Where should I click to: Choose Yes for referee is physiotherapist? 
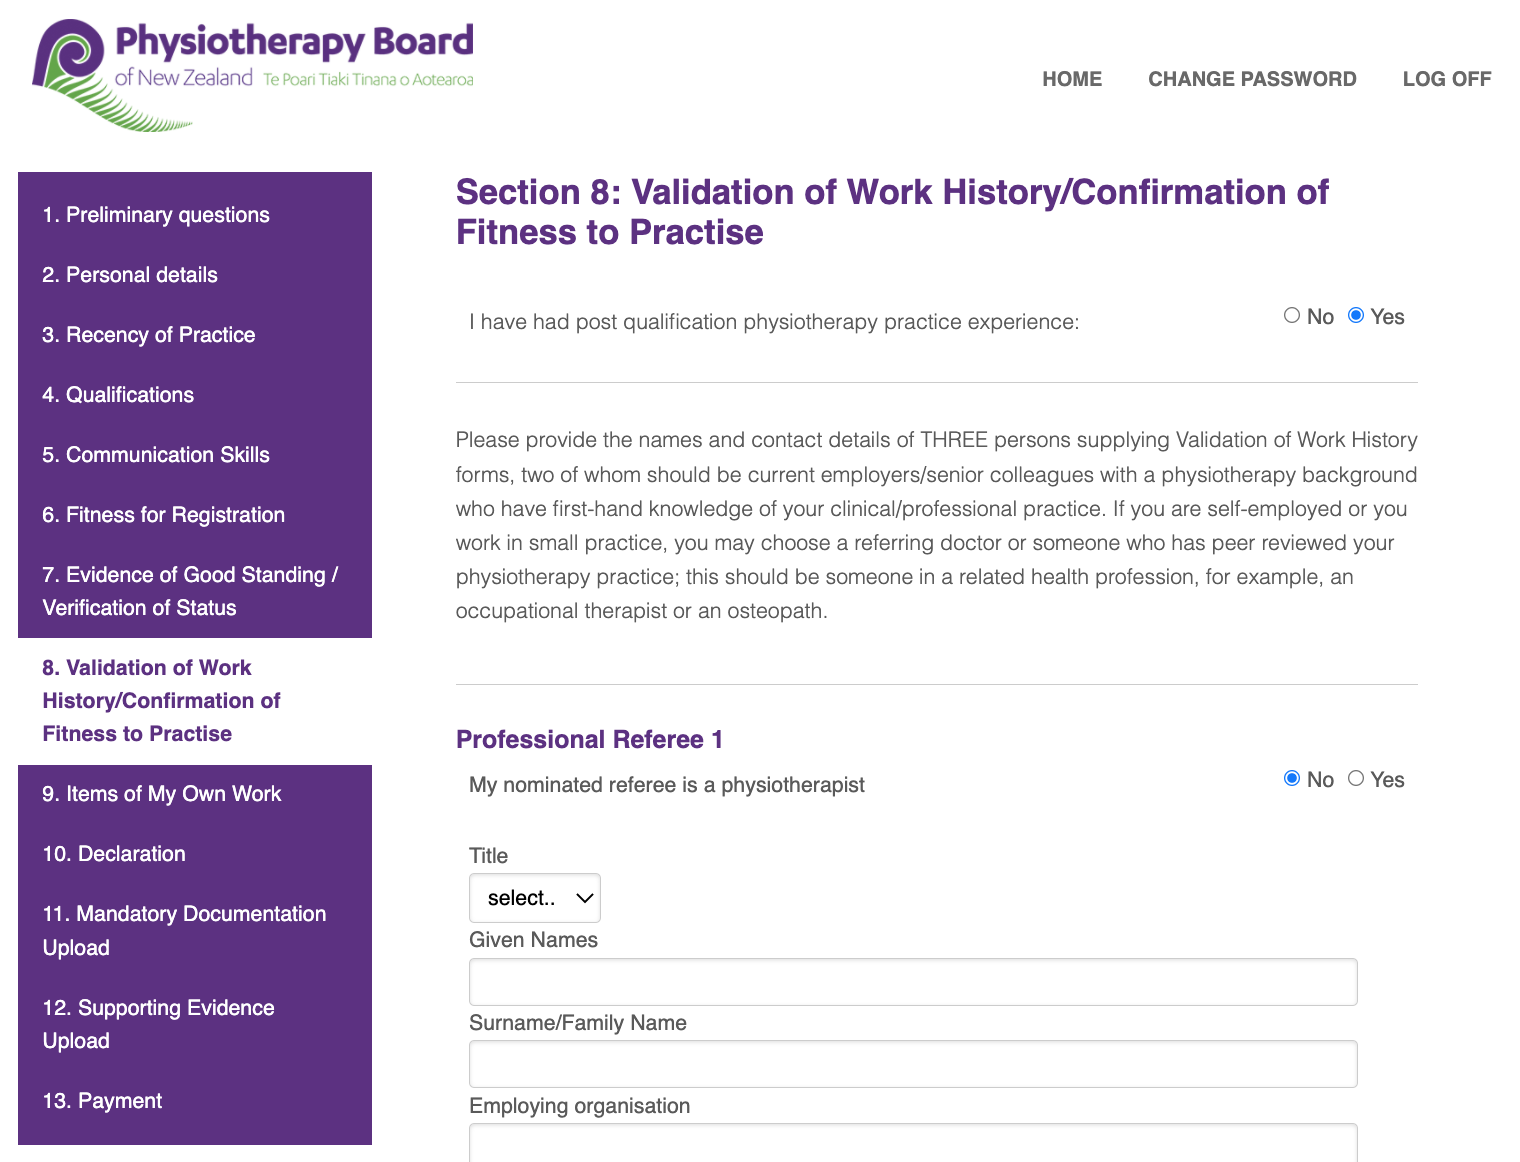1356,779
